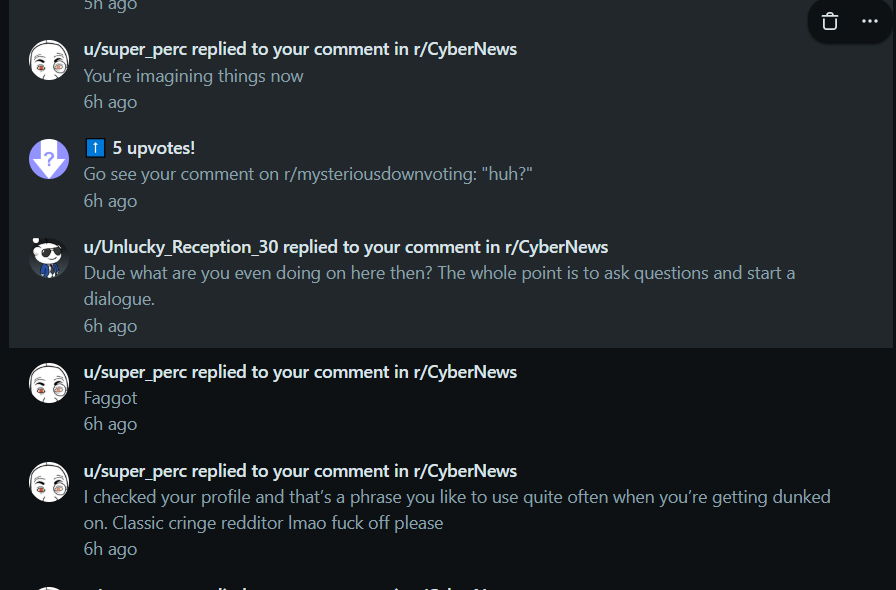Open the u/Unlucky_Reception_30 reply notification title
896x590 pixels.
[x=345, y=247]
